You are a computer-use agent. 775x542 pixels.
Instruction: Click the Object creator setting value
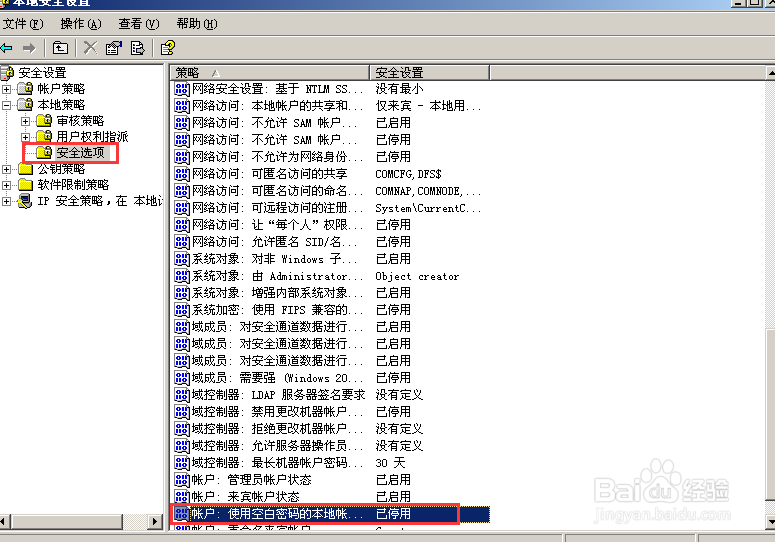(417, 276)
